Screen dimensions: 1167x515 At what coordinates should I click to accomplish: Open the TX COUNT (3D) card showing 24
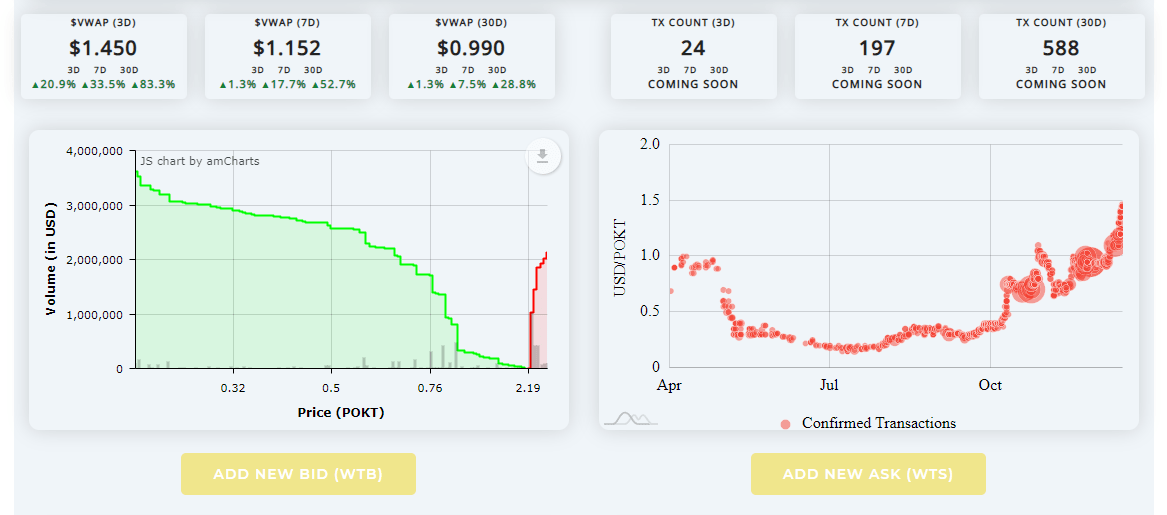(x=694, y=57)
